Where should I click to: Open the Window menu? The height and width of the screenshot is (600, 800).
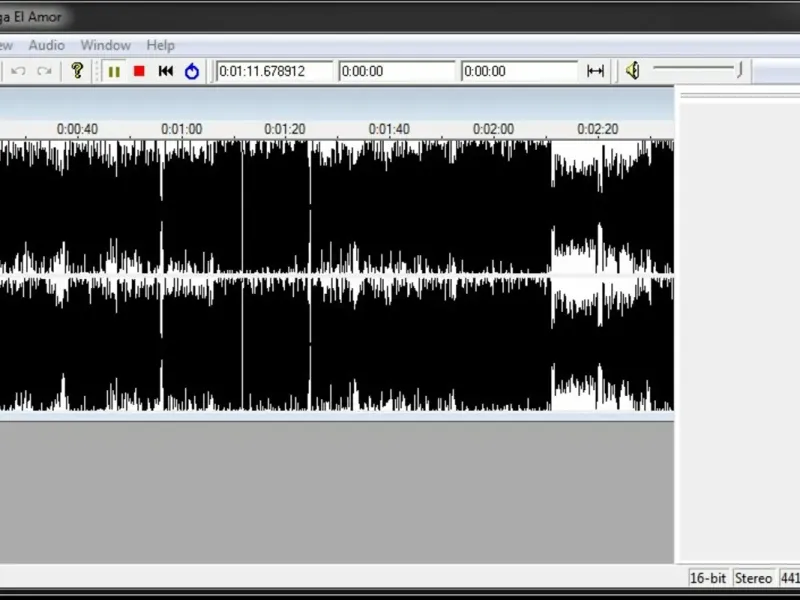click(106, 45)
